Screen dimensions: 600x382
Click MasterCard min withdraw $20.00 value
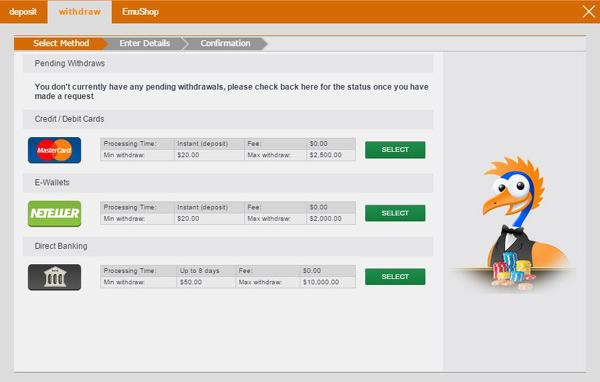pyautogui.click(x=188, y=155)
